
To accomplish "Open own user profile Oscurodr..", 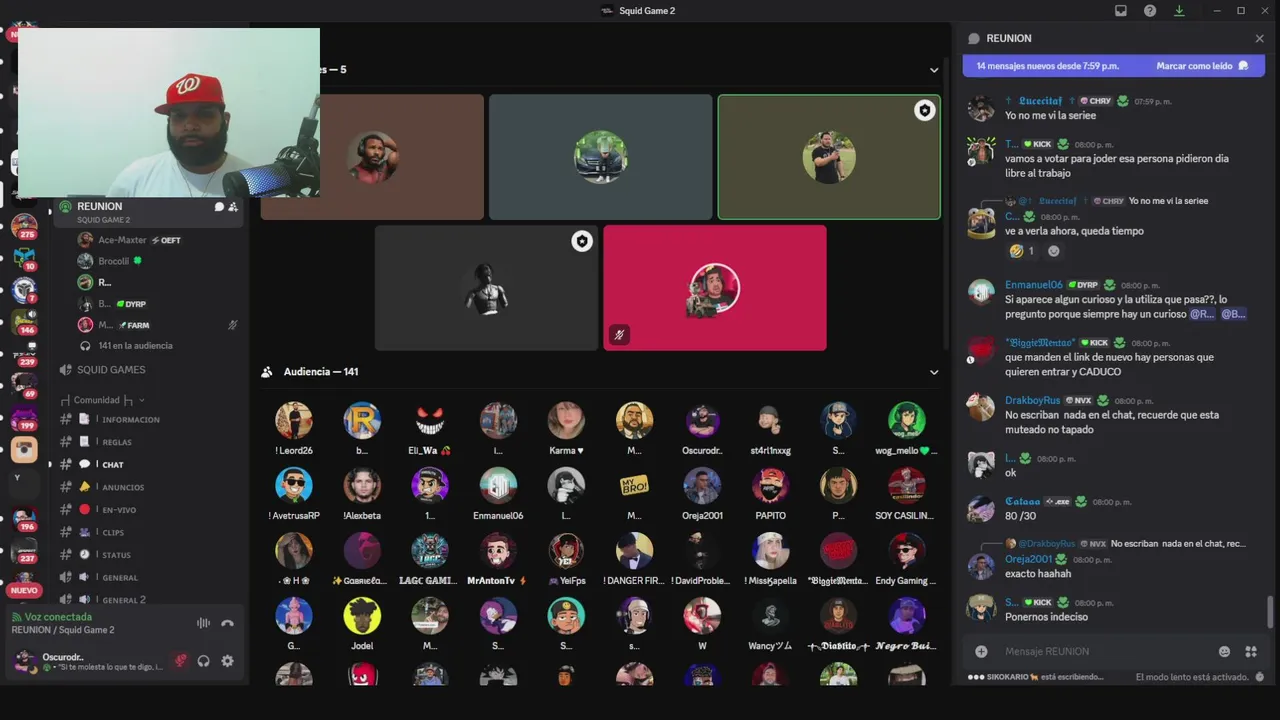I will pyautogui.click(x=88, y=661).
